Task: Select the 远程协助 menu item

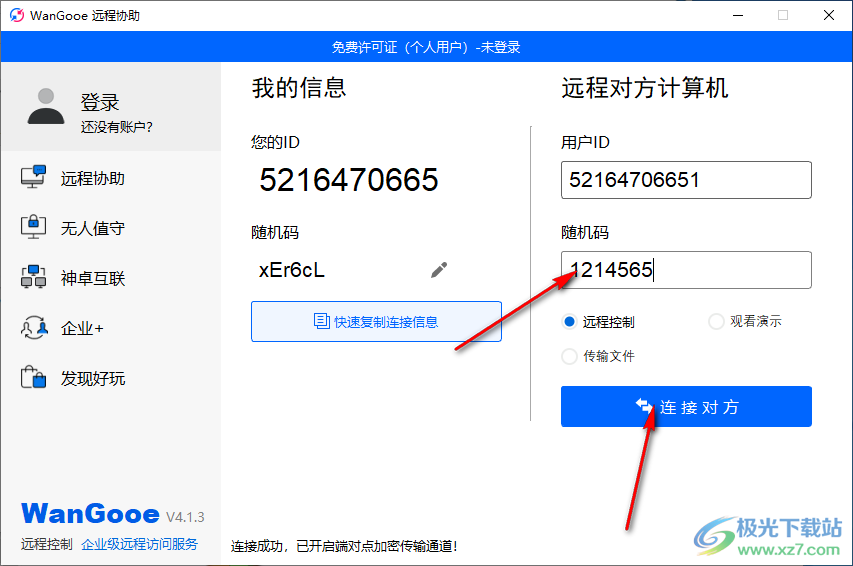Action: [x=92, y=179]
